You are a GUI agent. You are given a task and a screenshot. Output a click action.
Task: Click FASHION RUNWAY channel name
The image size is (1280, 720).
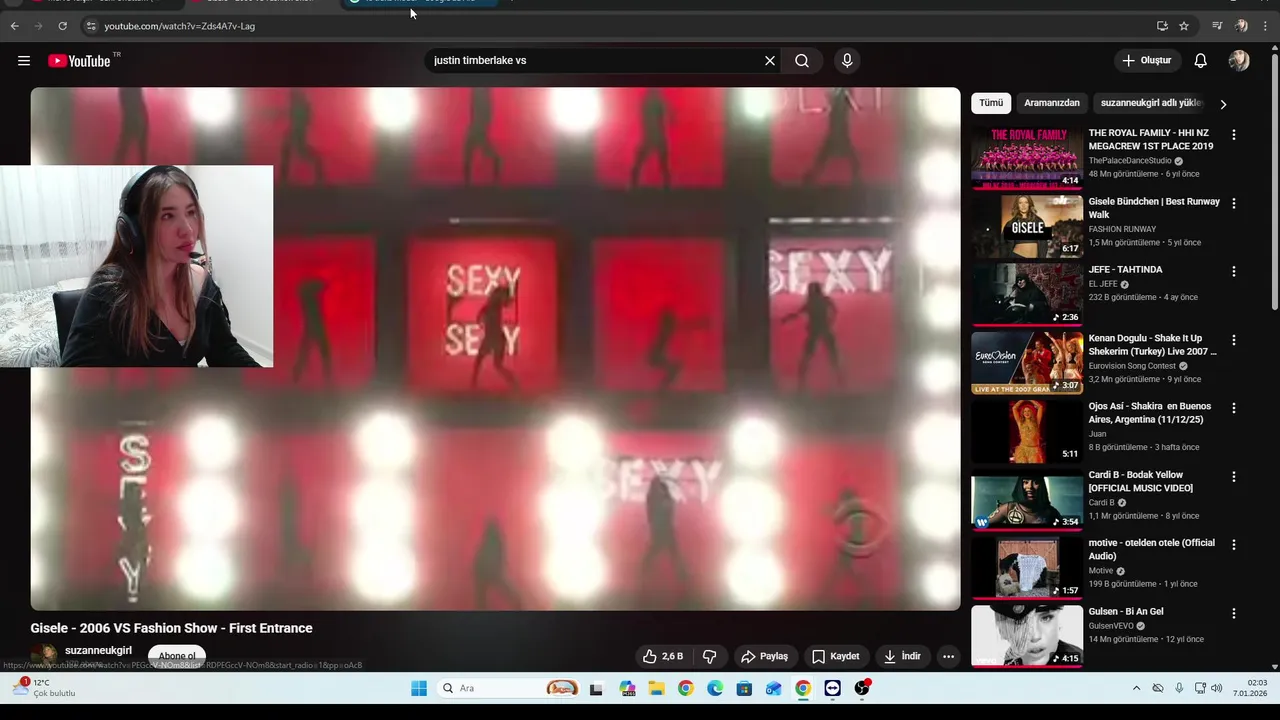[1122, 229]
